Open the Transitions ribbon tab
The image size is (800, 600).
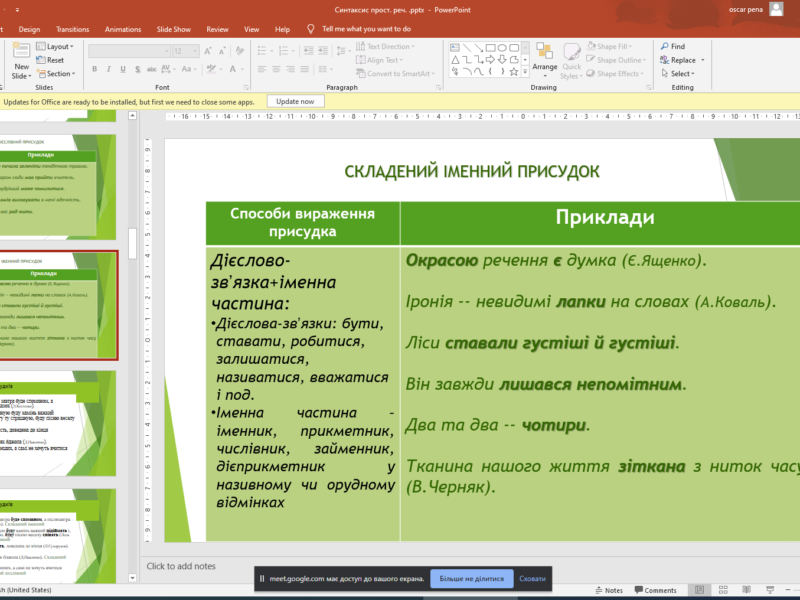[72, 29]
